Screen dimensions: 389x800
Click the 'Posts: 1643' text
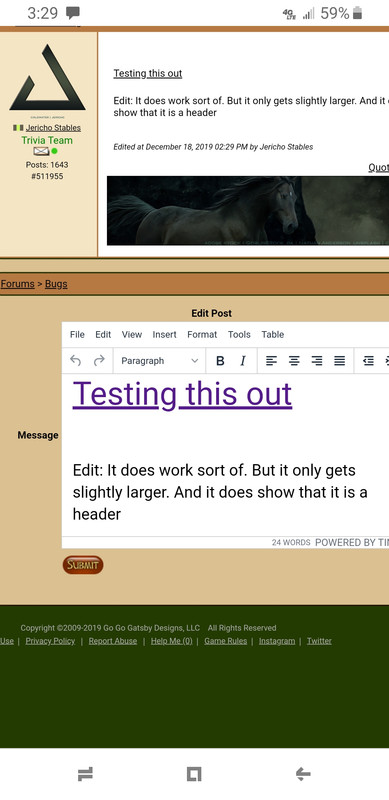[x=47, y=165]
